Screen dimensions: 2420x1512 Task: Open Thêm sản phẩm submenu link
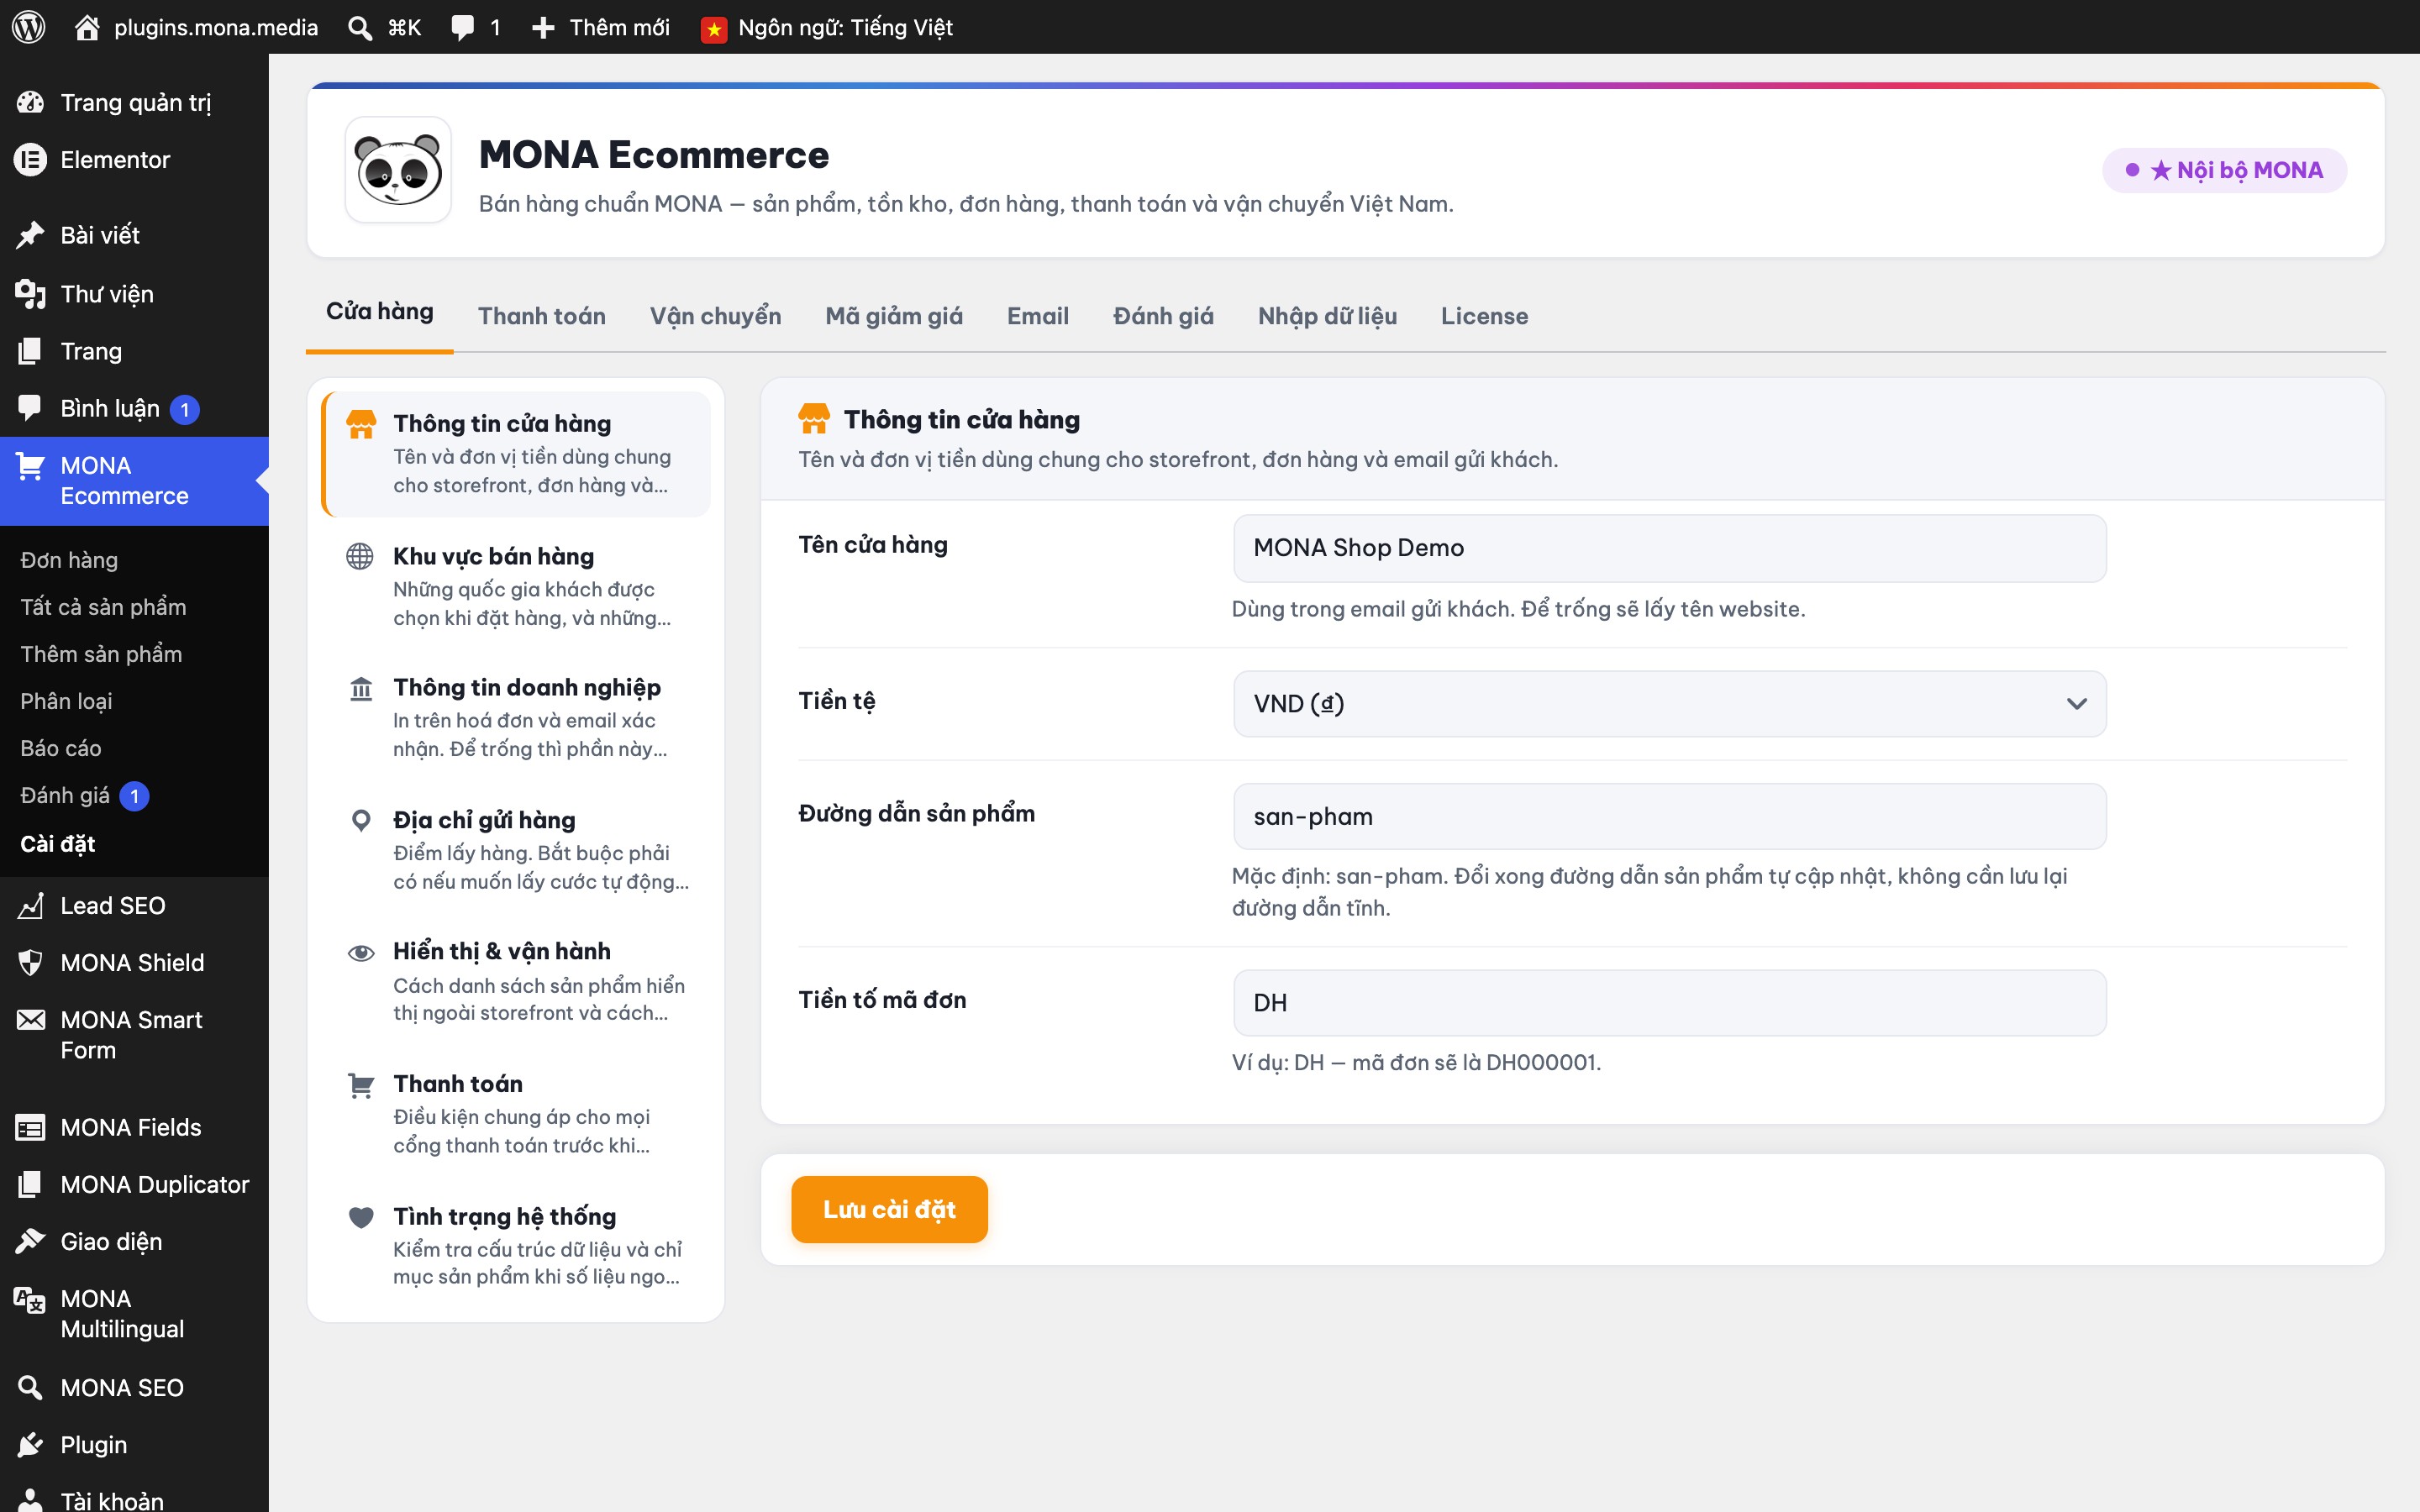point(101,654)
